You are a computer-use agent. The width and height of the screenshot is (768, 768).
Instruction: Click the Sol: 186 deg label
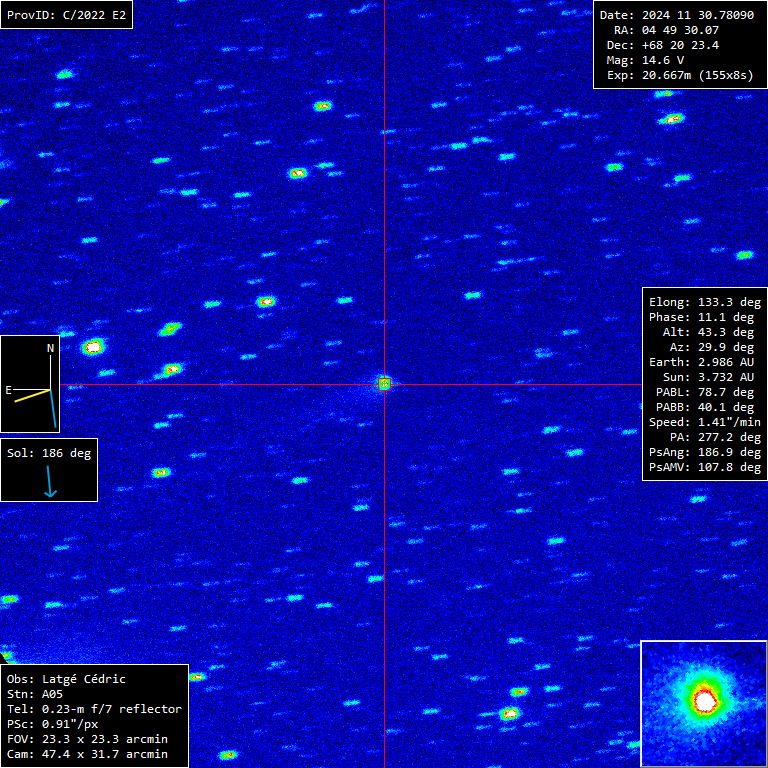(x=49, y=453)
